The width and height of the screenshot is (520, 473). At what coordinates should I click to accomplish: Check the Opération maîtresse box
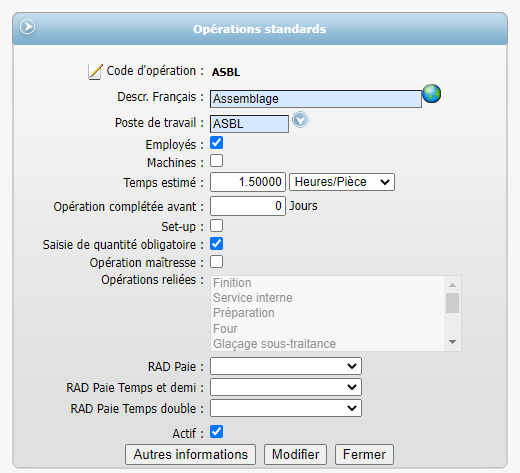217,262
